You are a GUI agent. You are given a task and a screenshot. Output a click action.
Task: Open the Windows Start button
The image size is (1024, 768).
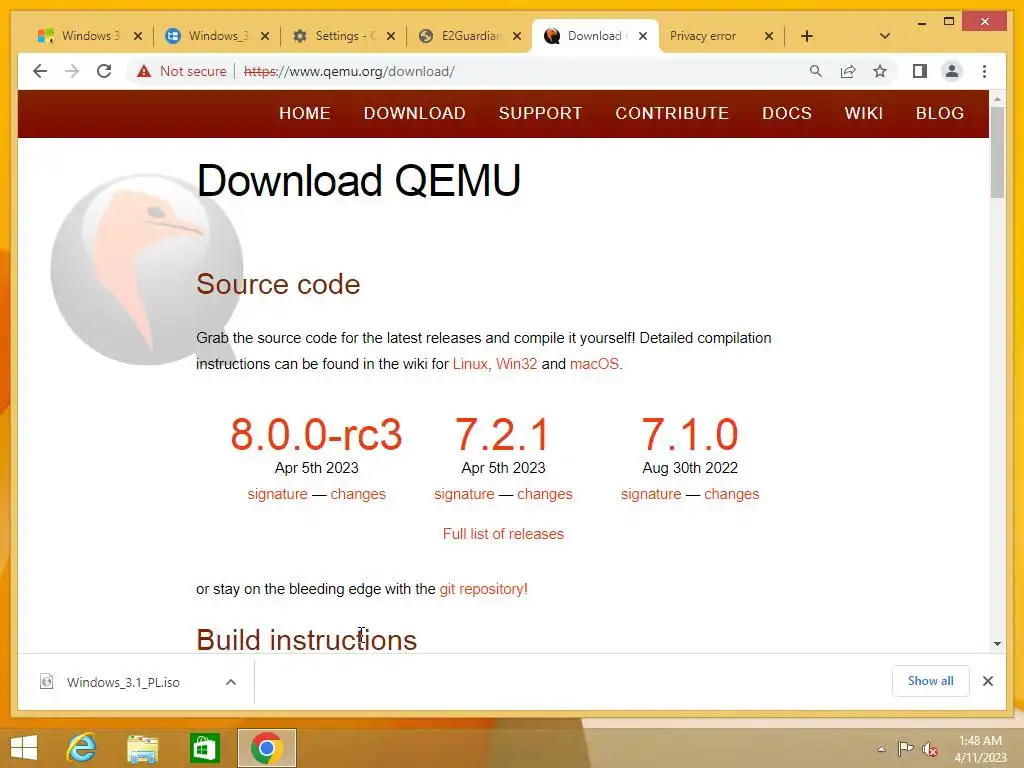(x=24, y=748)
